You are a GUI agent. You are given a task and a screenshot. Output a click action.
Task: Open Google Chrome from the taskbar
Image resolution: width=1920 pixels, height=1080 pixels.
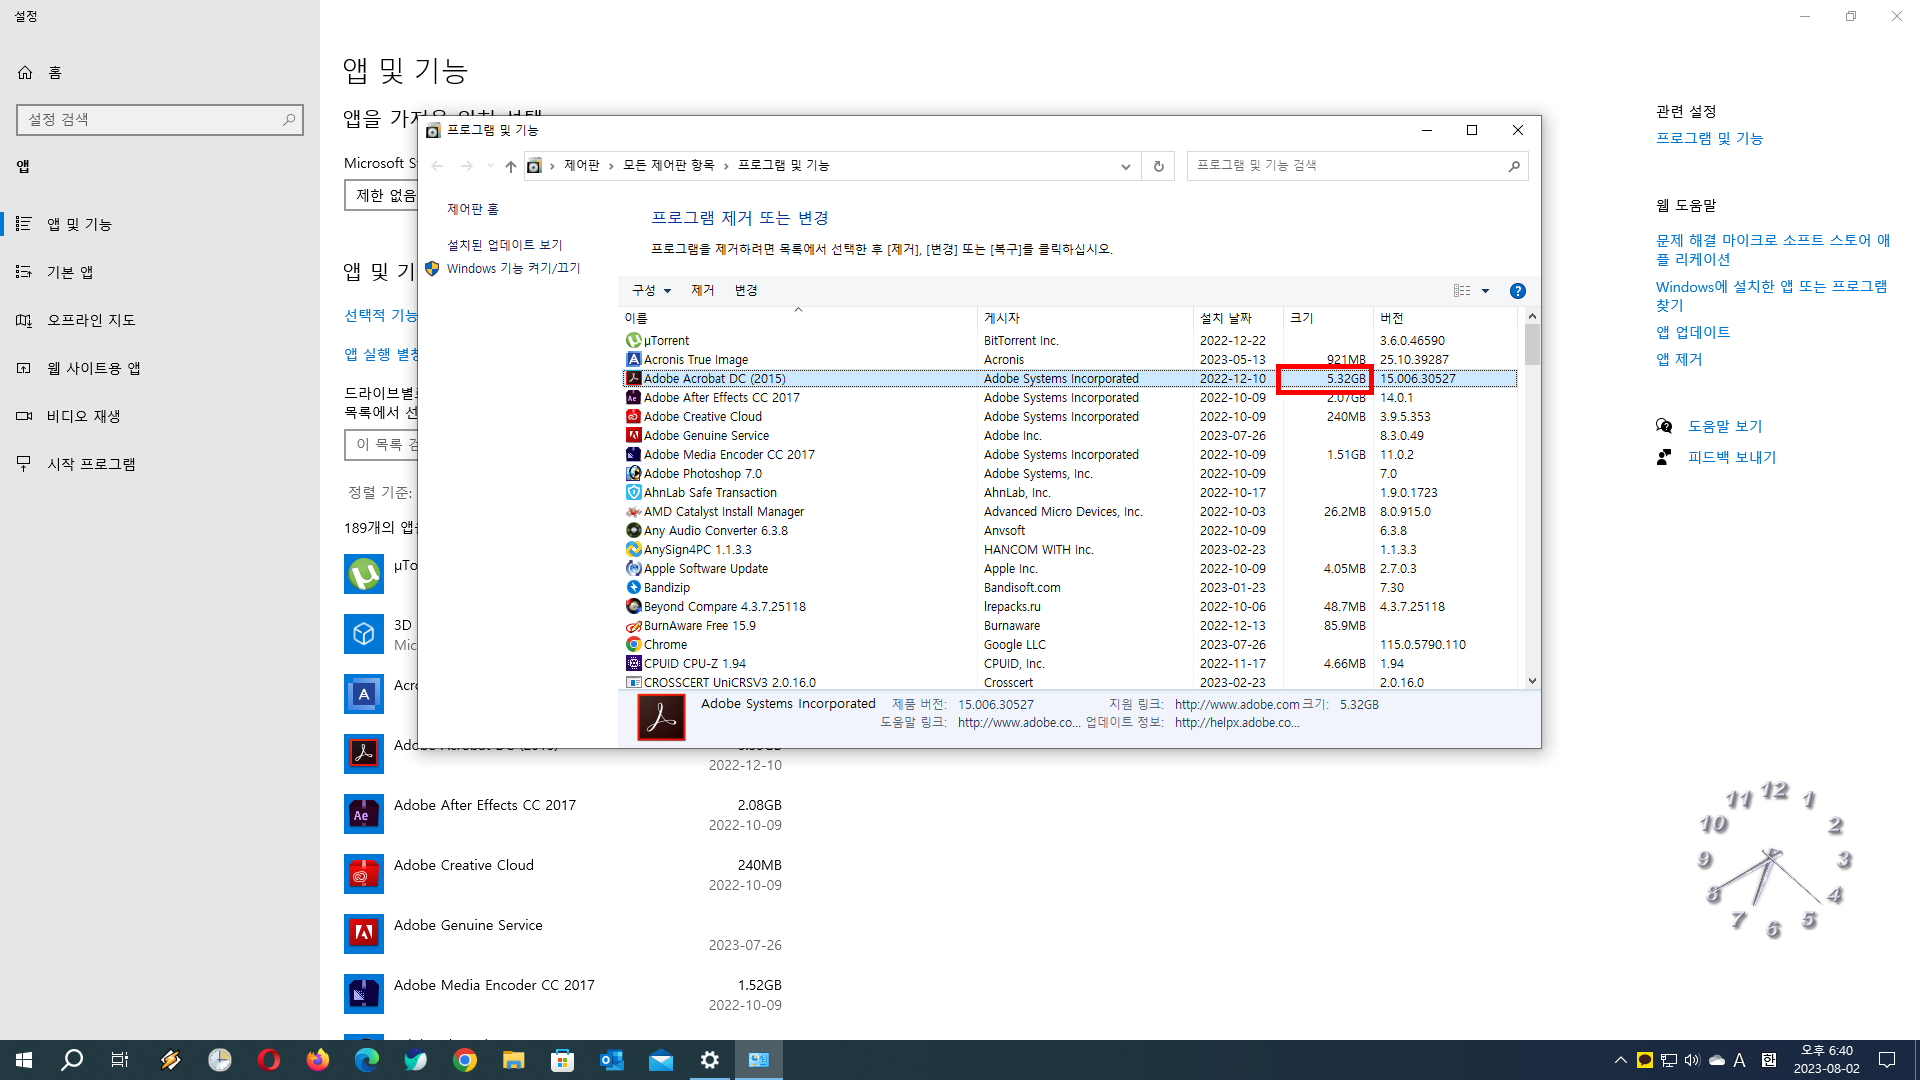pos(464,1060)
